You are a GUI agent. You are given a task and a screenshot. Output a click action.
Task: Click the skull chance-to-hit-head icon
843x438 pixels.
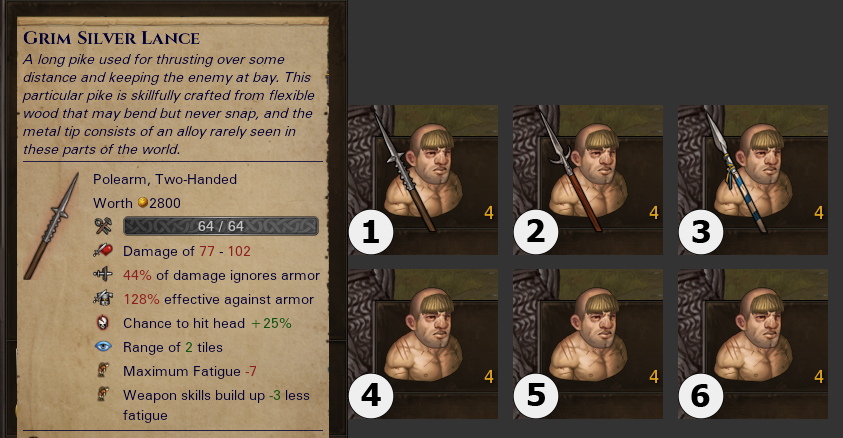tap(103, 322)
